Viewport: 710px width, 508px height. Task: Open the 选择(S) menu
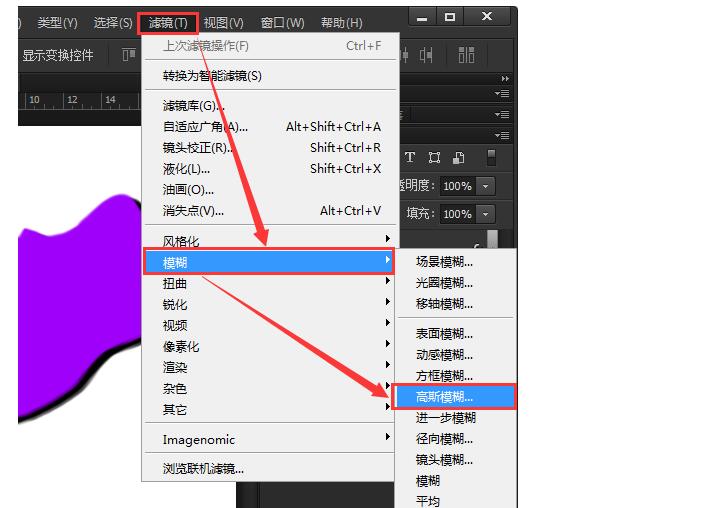113,23
